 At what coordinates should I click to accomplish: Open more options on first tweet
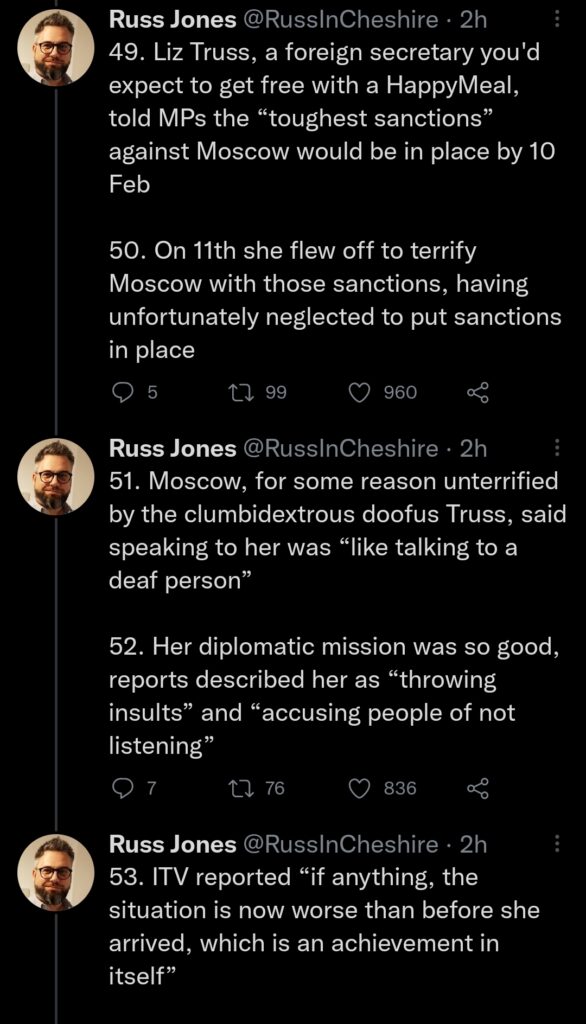pyautogui.click(x=557, y=20)
